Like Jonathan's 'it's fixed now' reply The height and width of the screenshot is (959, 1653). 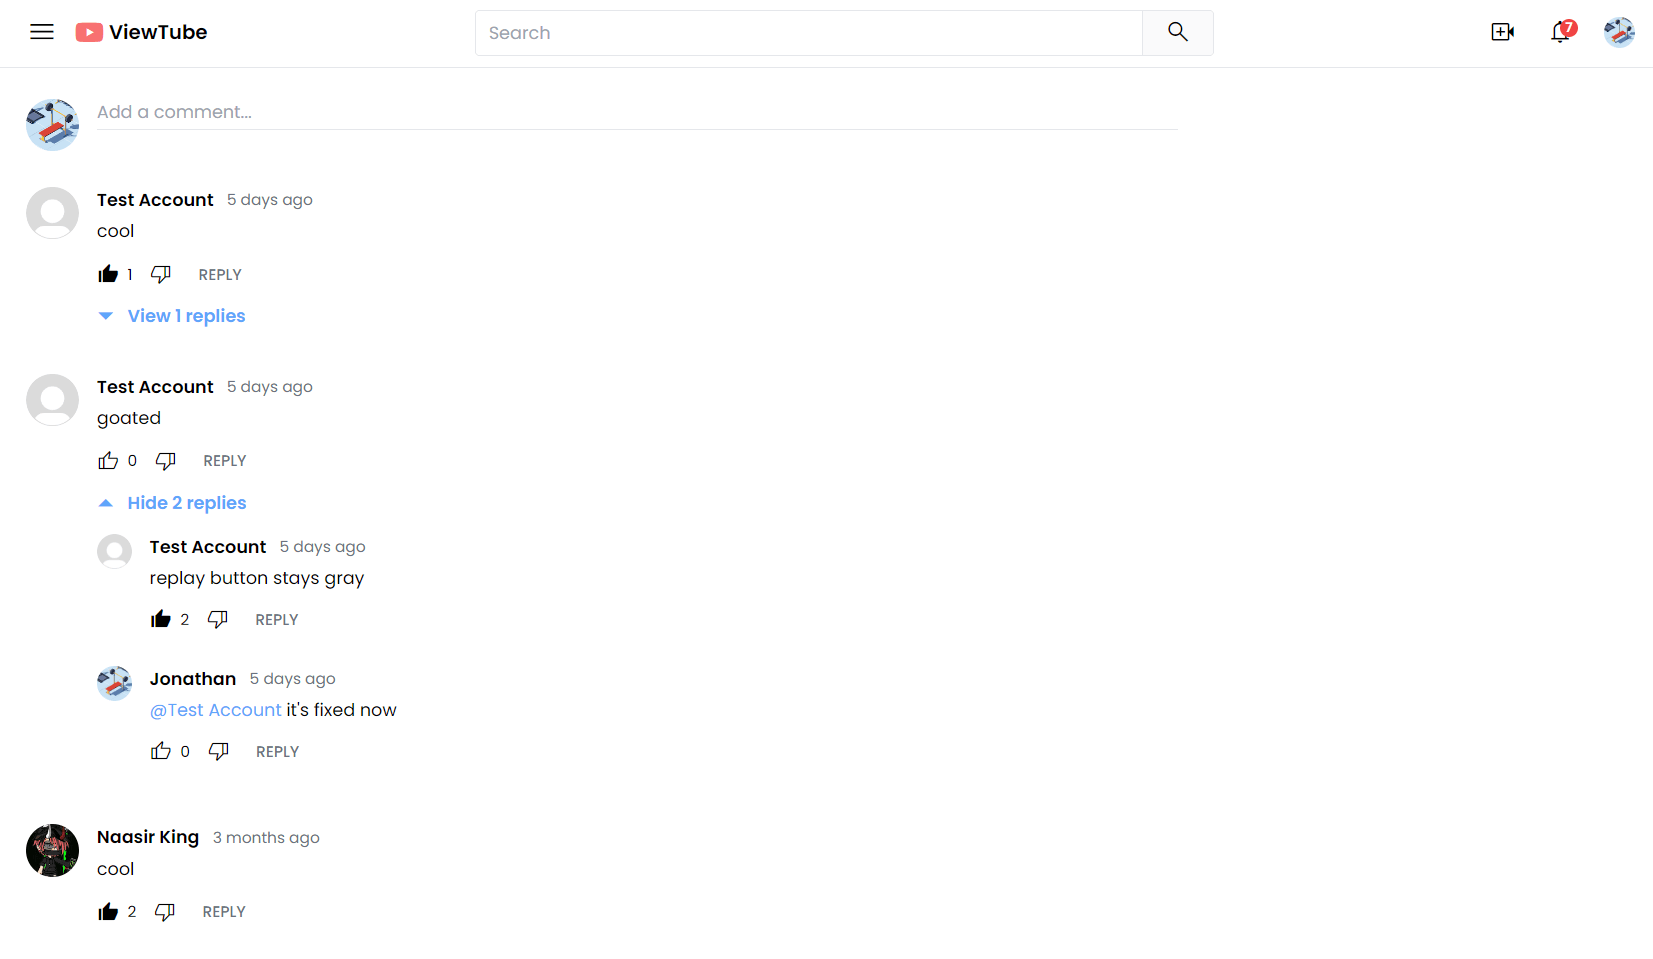click(x=161, y=752)
